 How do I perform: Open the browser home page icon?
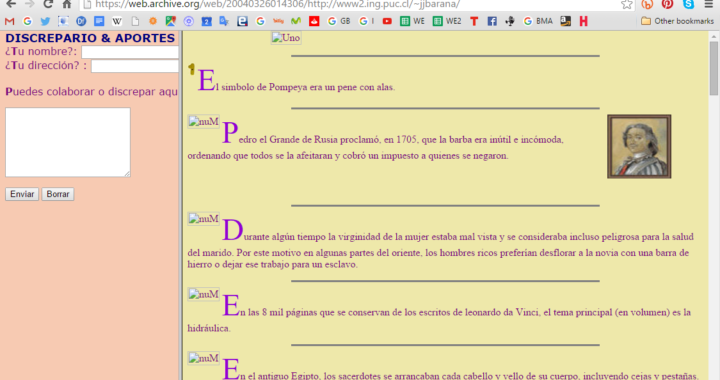pyautogui.click(x=67, y=4)
